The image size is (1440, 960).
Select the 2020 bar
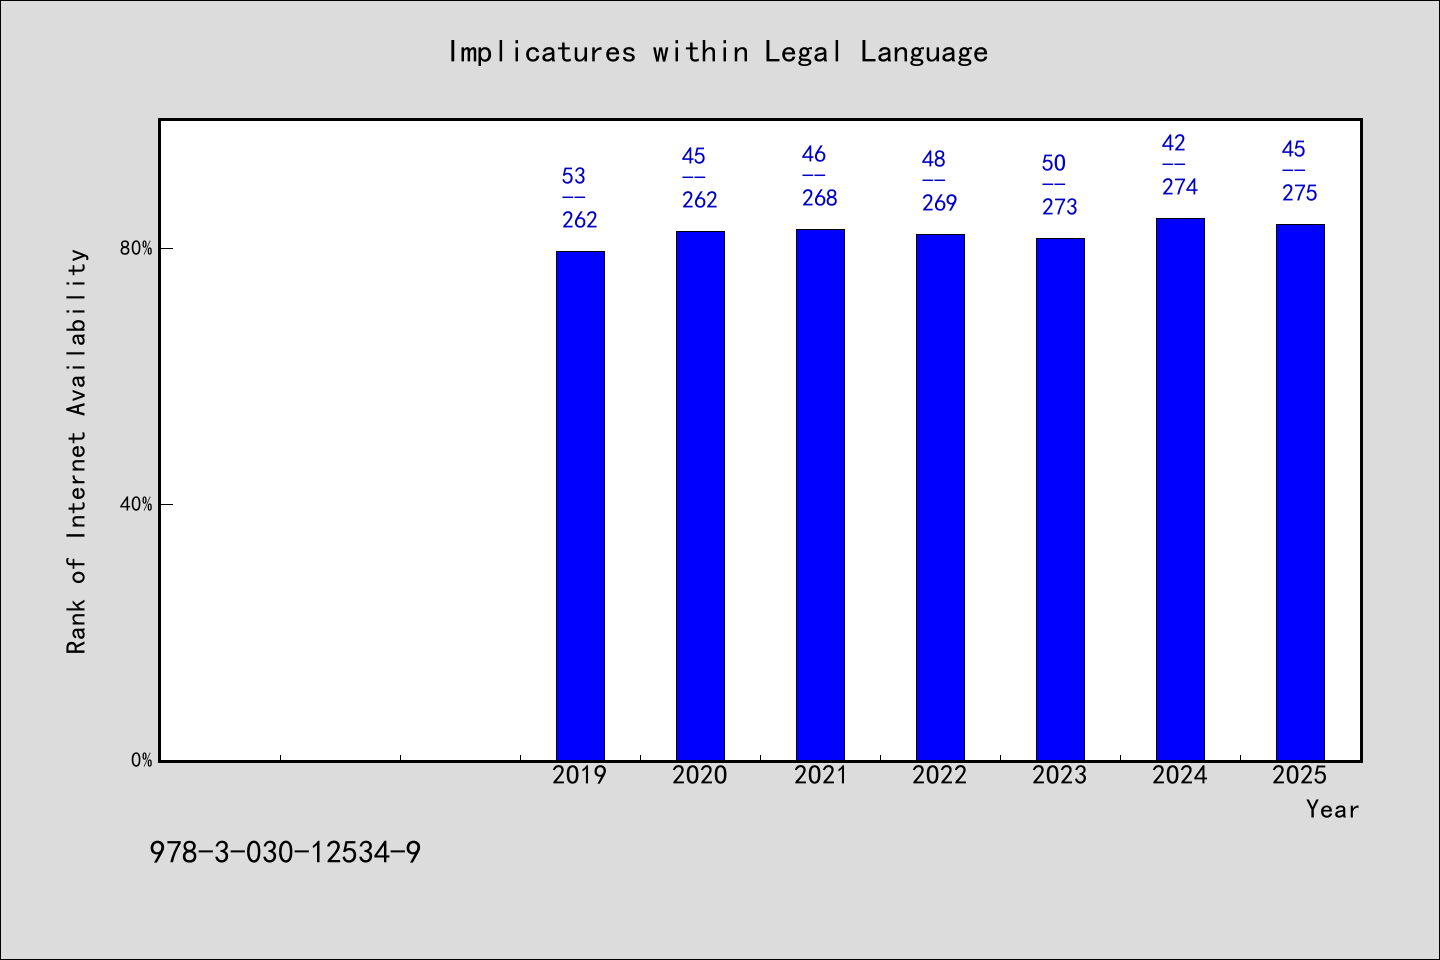click(700, 496)
